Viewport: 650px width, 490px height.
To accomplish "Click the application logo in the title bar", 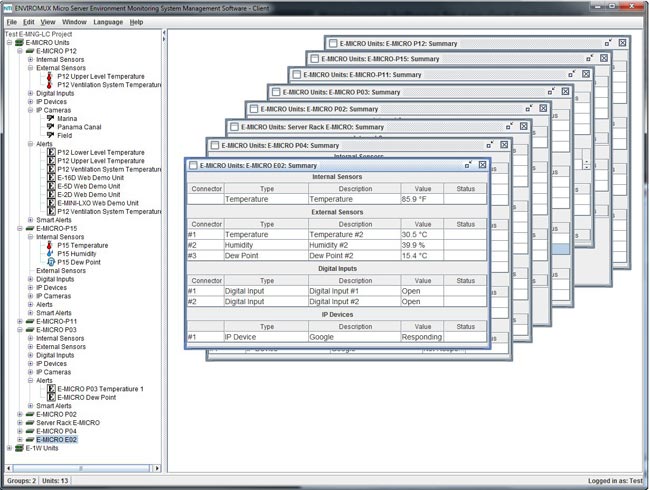I will coord(8,8).
